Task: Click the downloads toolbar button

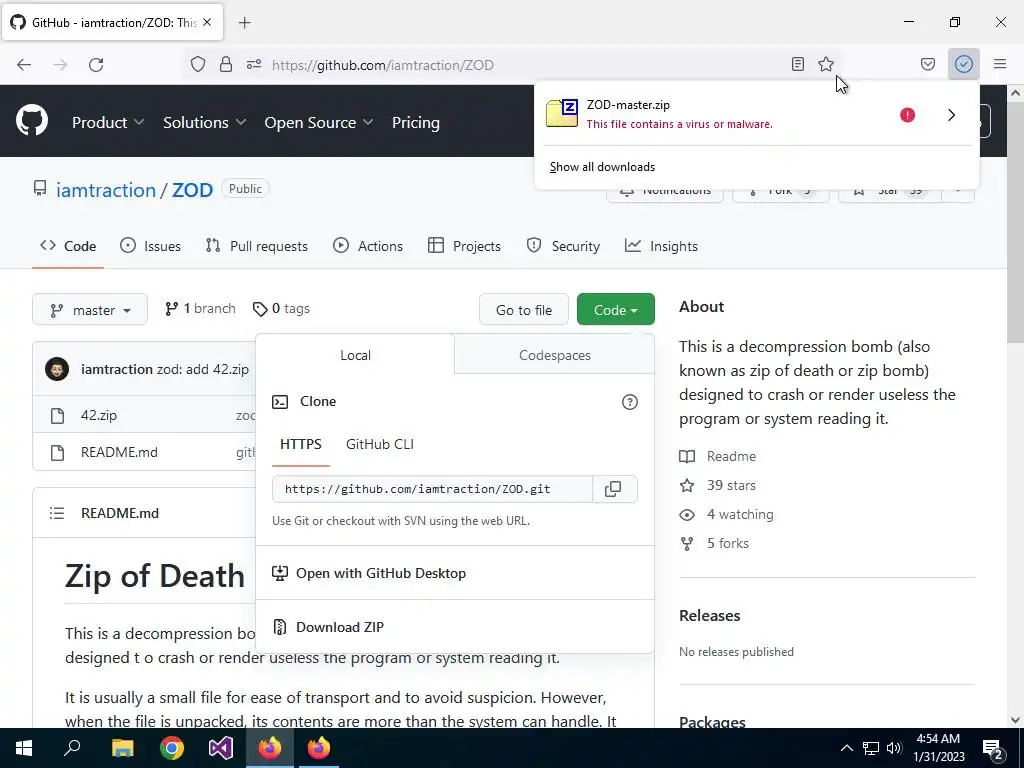Action: point(964,64)
